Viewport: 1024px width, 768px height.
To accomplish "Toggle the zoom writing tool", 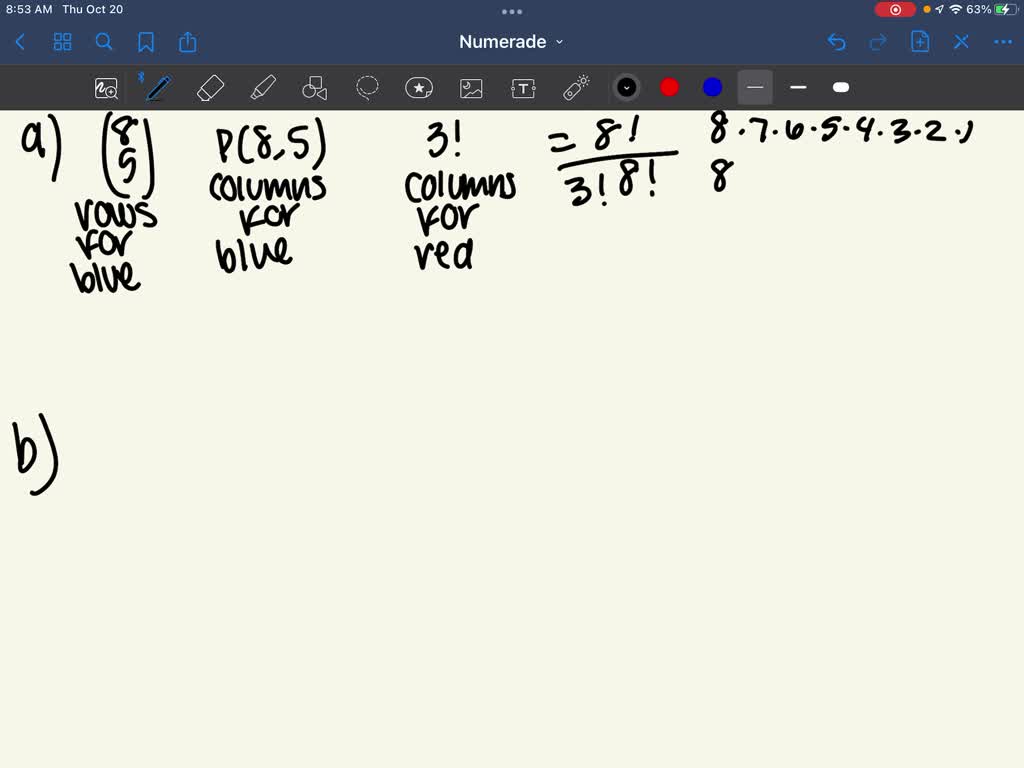I will coord(107,88).
